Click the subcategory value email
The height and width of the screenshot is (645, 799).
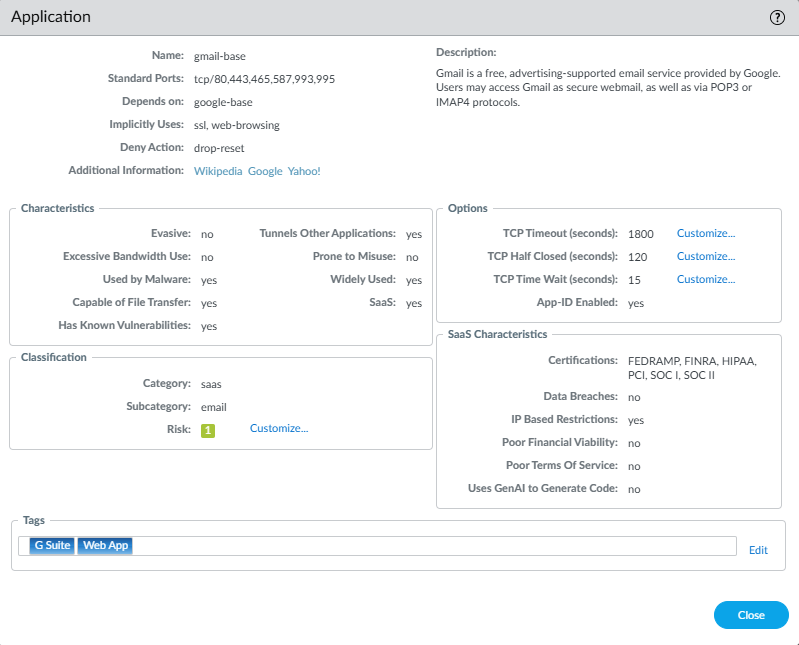tap(214, 407)
